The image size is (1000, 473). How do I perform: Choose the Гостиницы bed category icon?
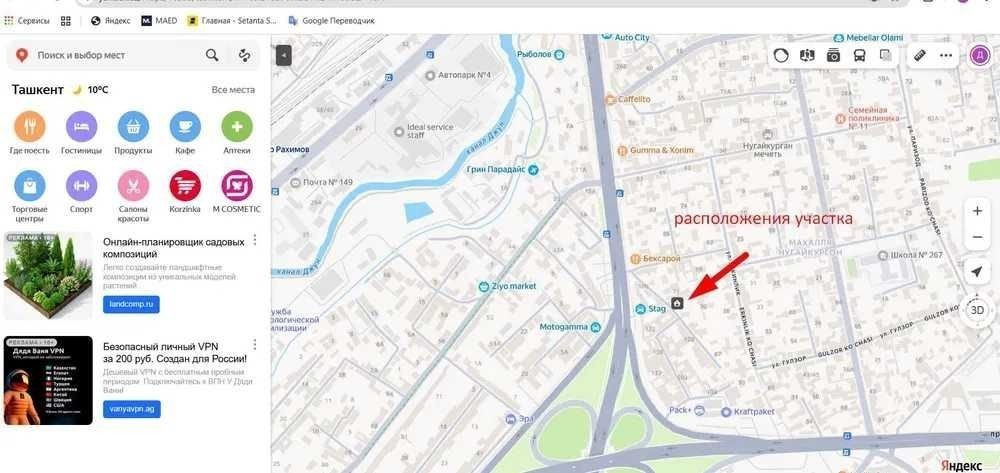click(x=82, y=126)
